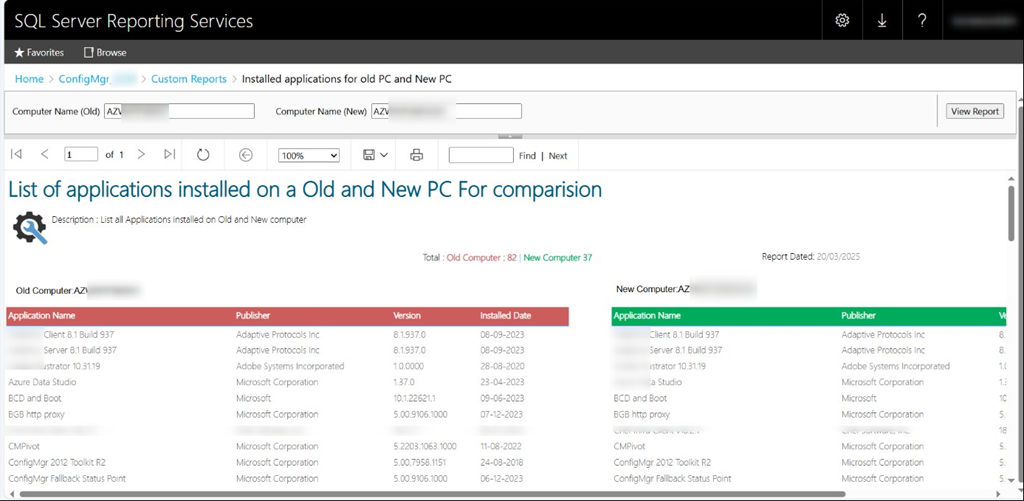Print the report using the printer icon
The width and height of the screenshot is (1024, 501).
click(x=417, y=155)
